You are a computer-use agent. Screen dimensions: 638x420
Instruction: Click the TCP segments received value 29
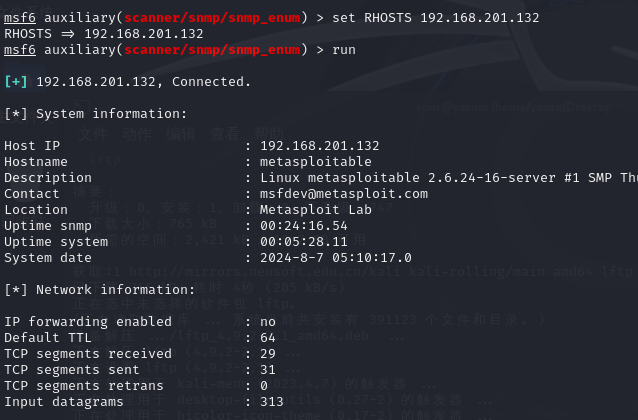click(267, 354)
